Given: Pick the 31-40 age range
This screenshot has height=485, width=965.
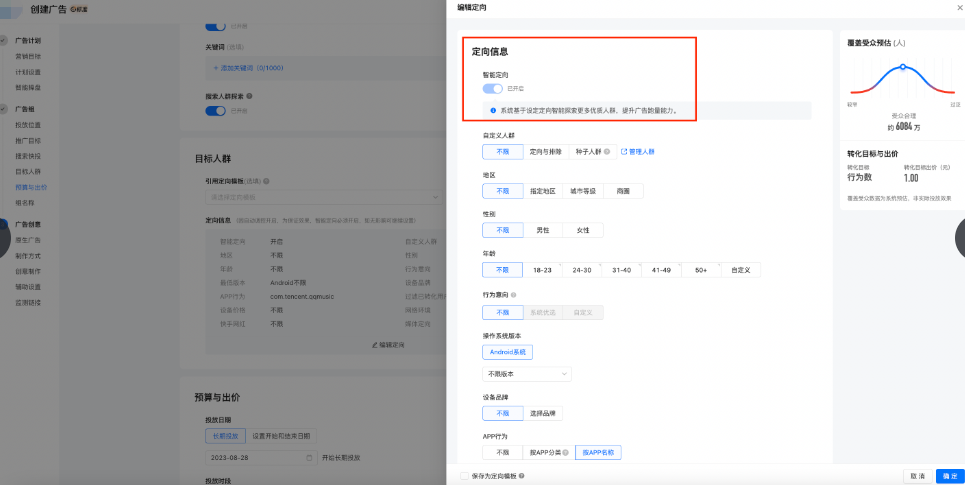Looking at the screenshot, I should click(622, 270).
